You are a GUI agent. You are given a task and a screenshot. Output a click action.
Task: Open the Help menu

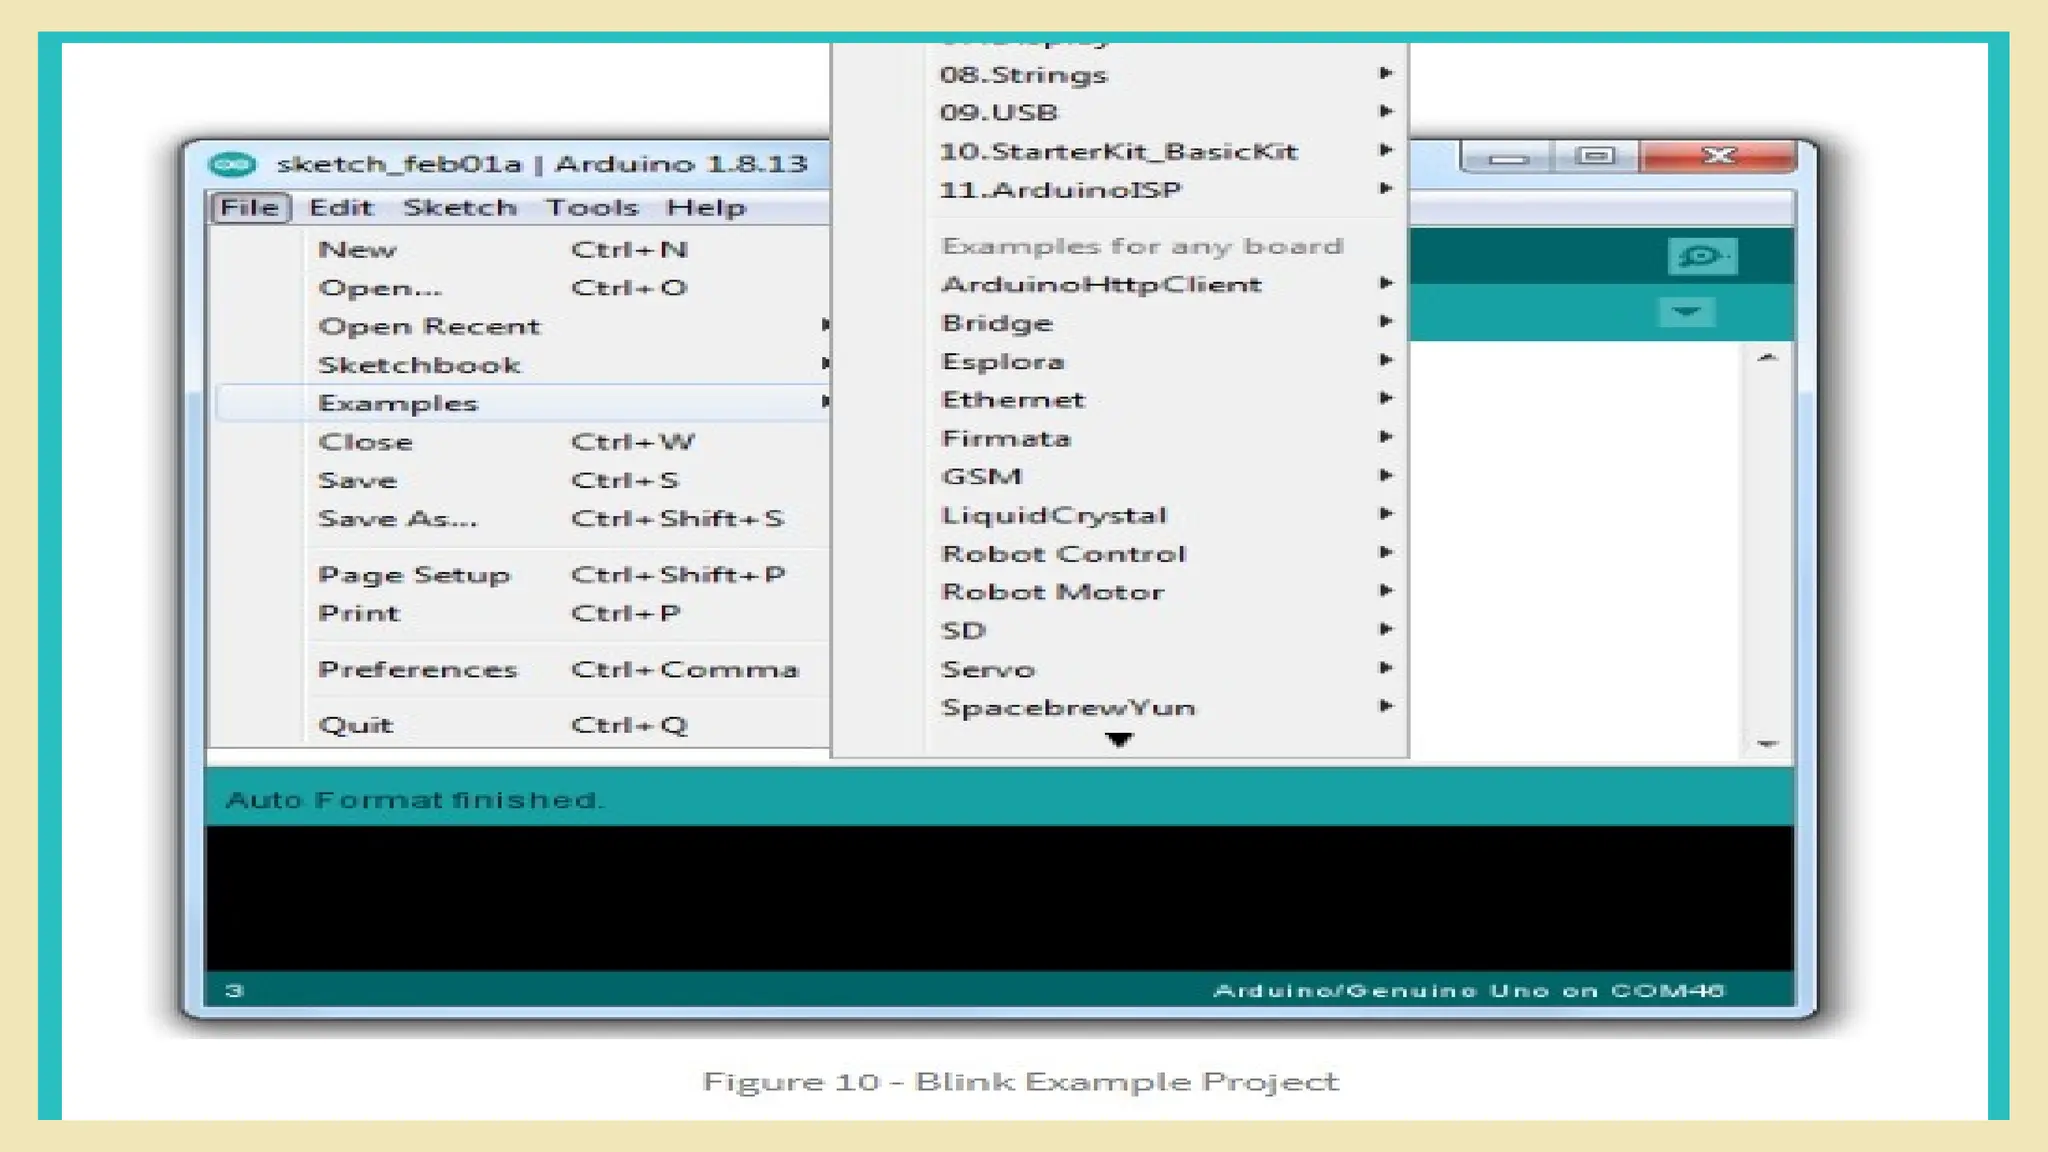click(x=706, y=208)
